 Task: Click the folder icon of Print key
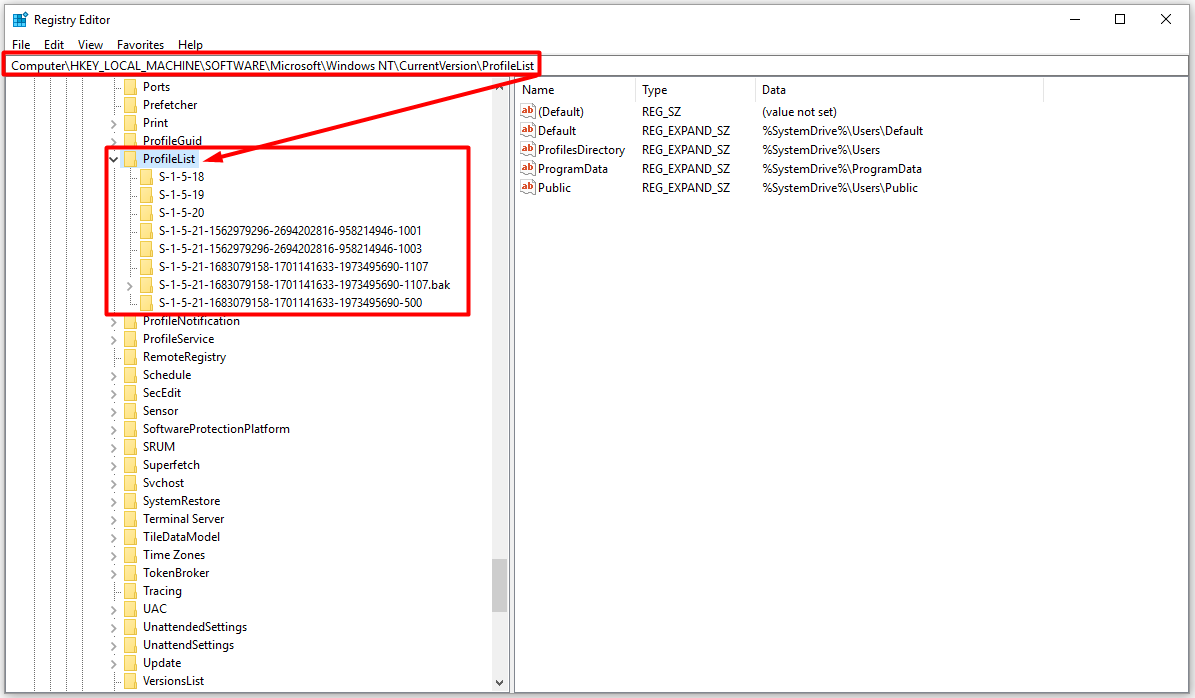coord(130,123)
